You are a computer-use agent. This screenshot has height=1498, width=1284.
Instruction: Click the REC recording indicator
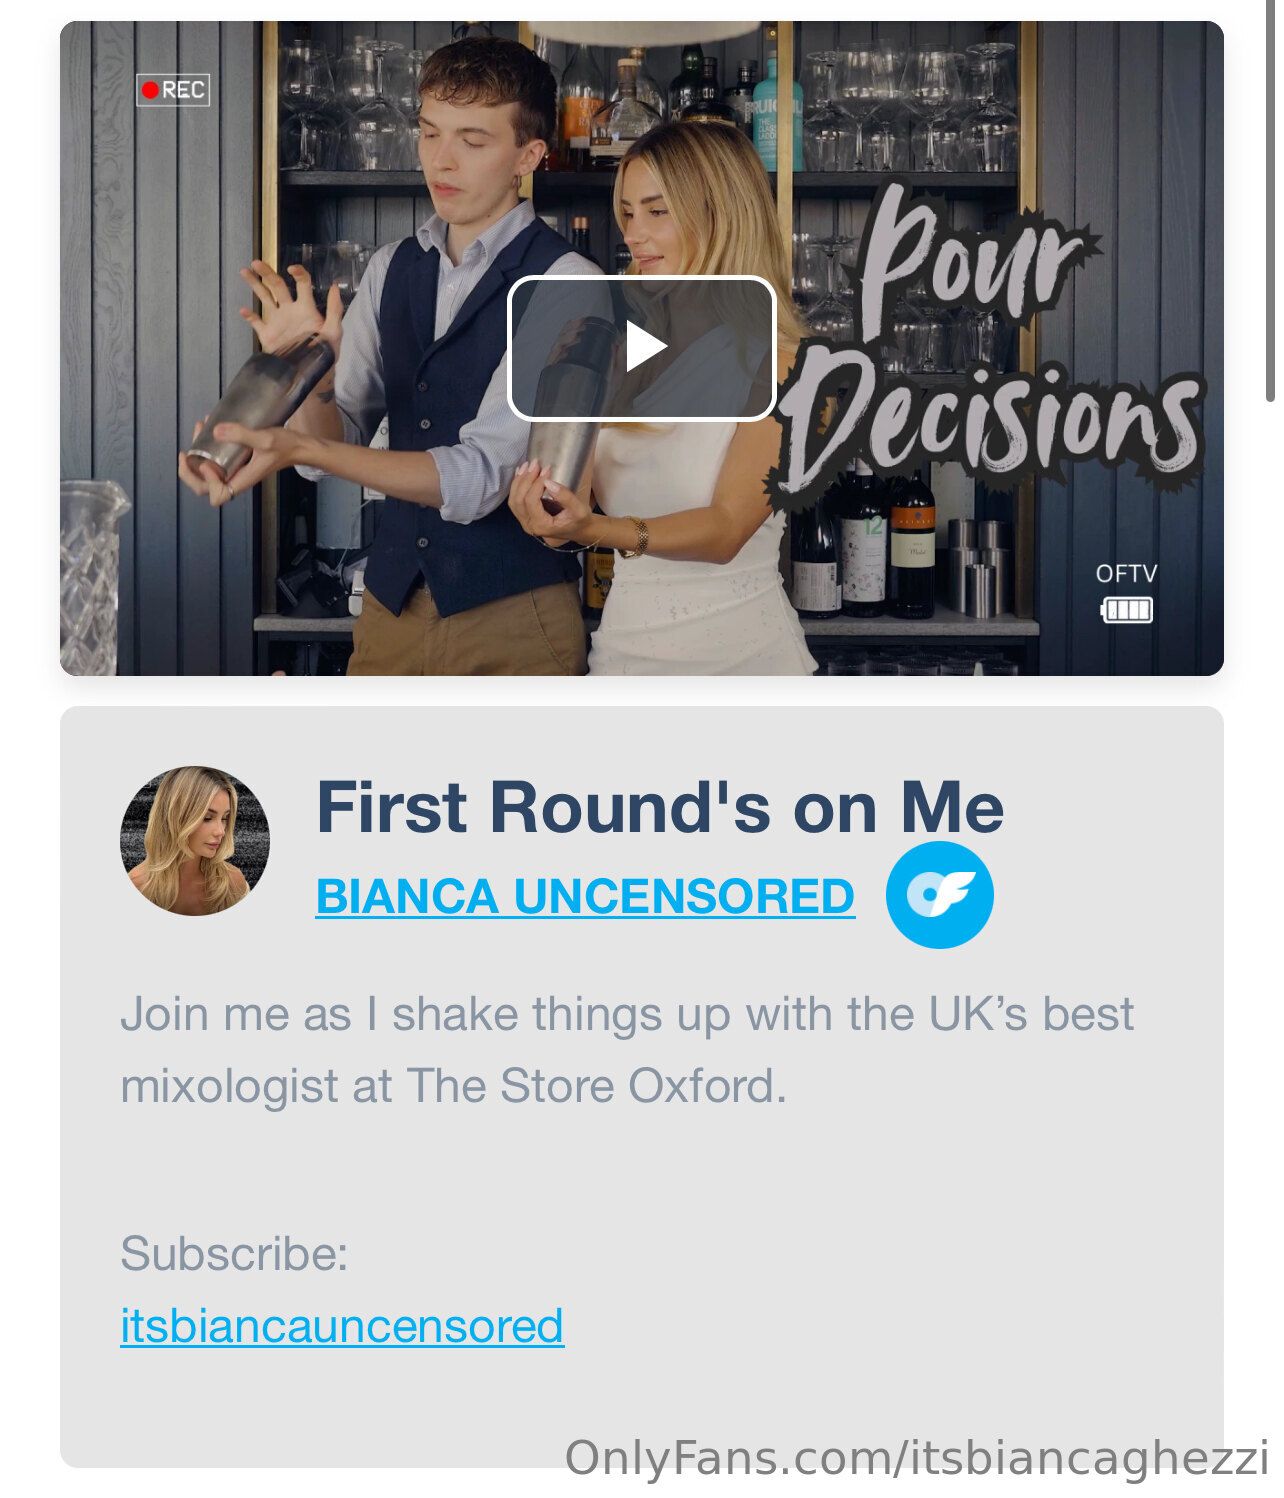point(173,90)
